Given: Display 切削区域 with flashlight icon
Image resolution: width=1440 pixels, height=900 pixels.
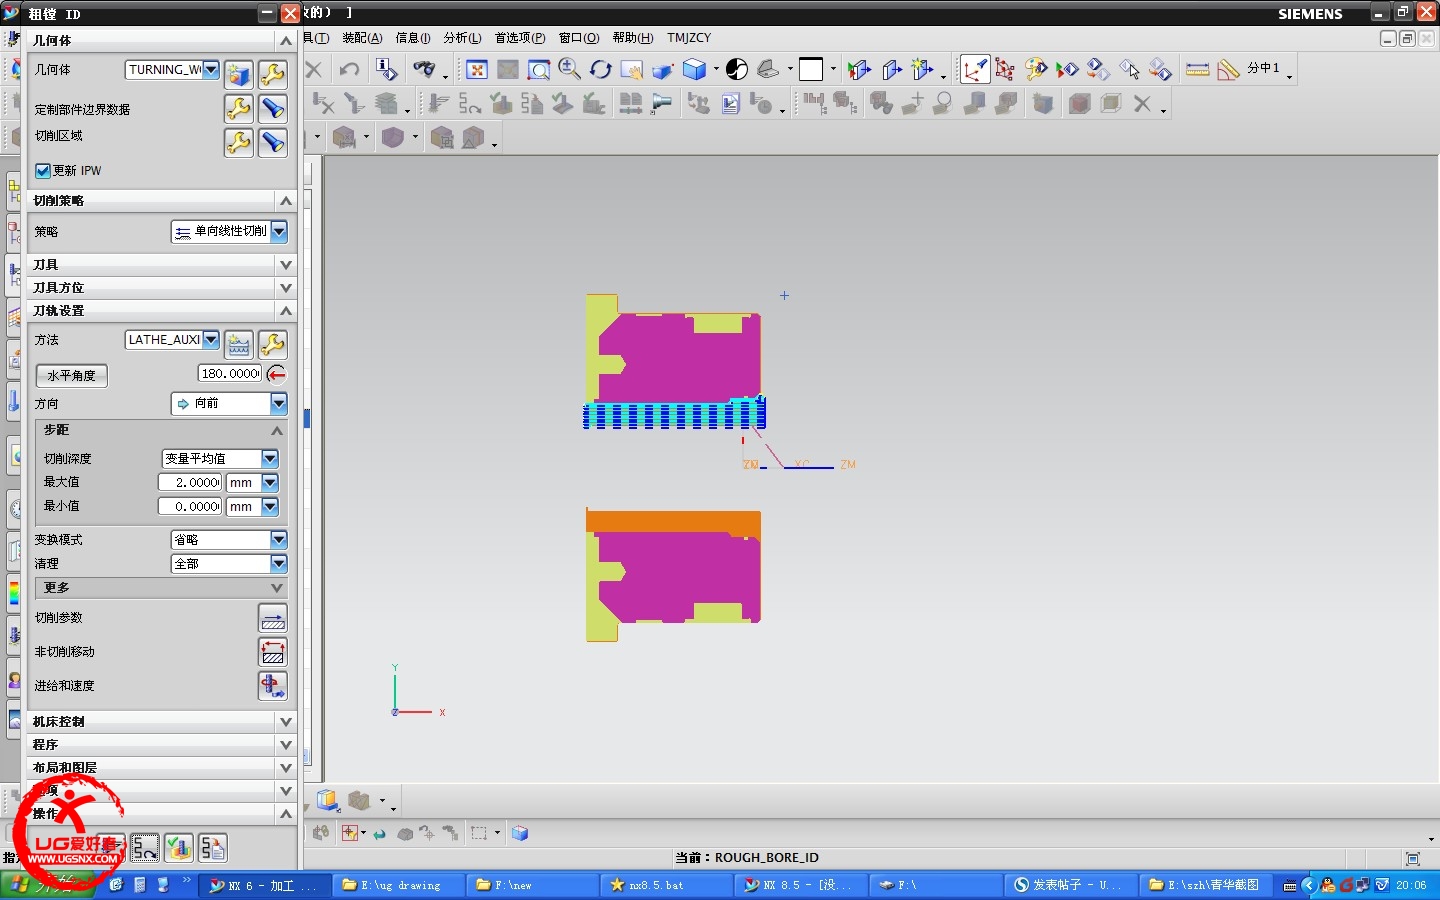Looking at the screenshot, I should tap(272, 142).
